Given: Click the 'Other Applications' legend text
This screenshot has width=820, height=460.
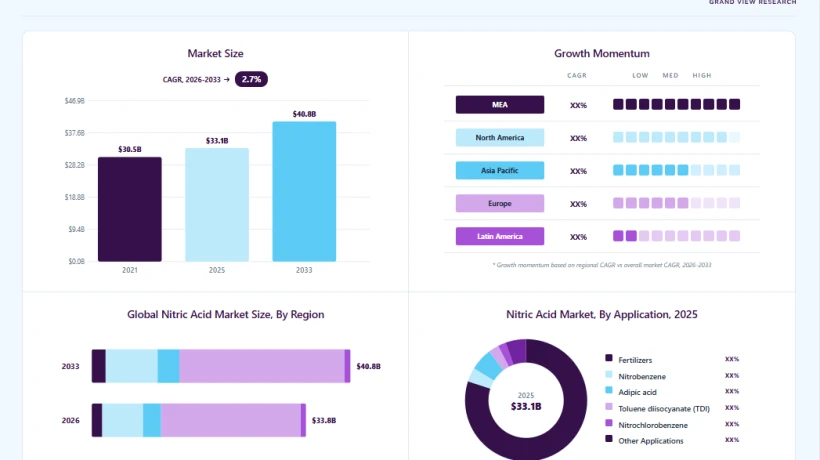Looking at the screenshot, I should click(651, 441).
